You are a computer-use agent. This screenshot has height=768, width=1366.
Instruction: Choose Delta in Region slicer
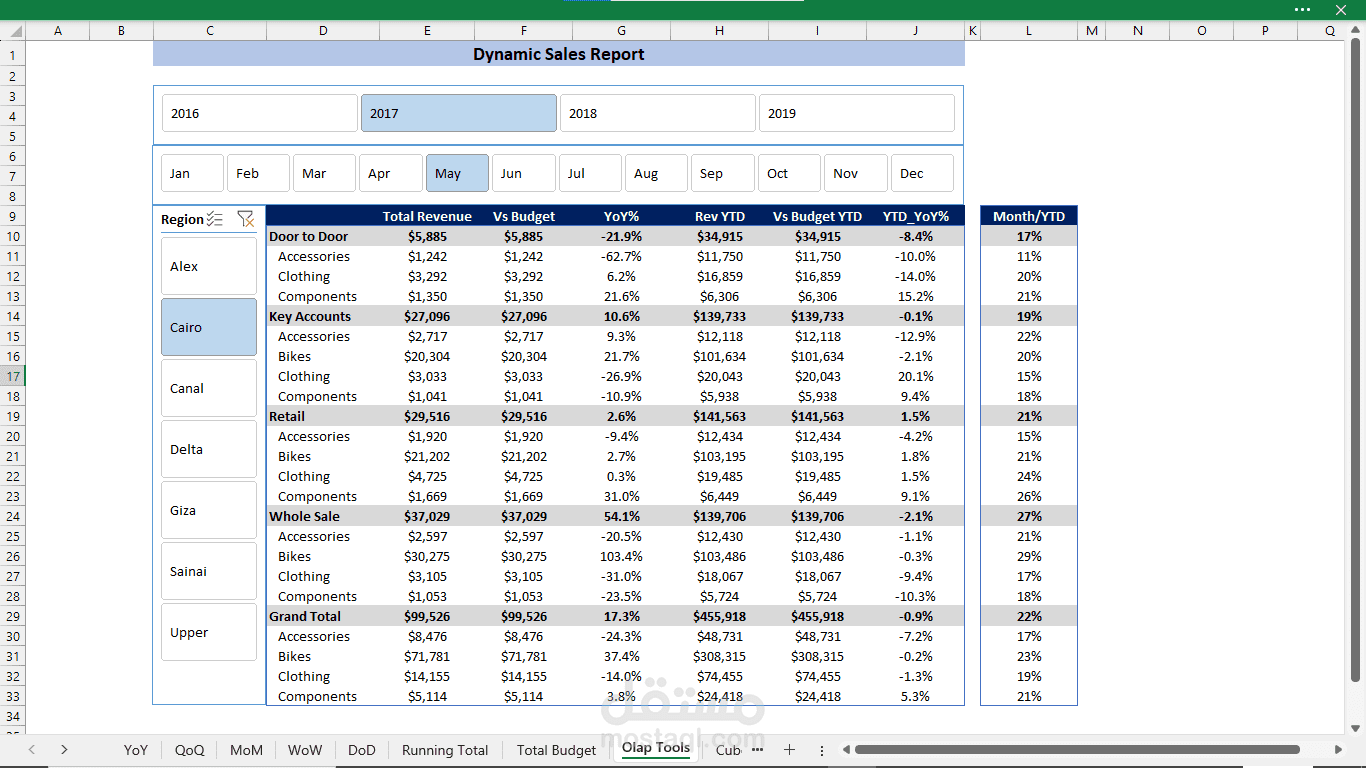coord(209,449)
